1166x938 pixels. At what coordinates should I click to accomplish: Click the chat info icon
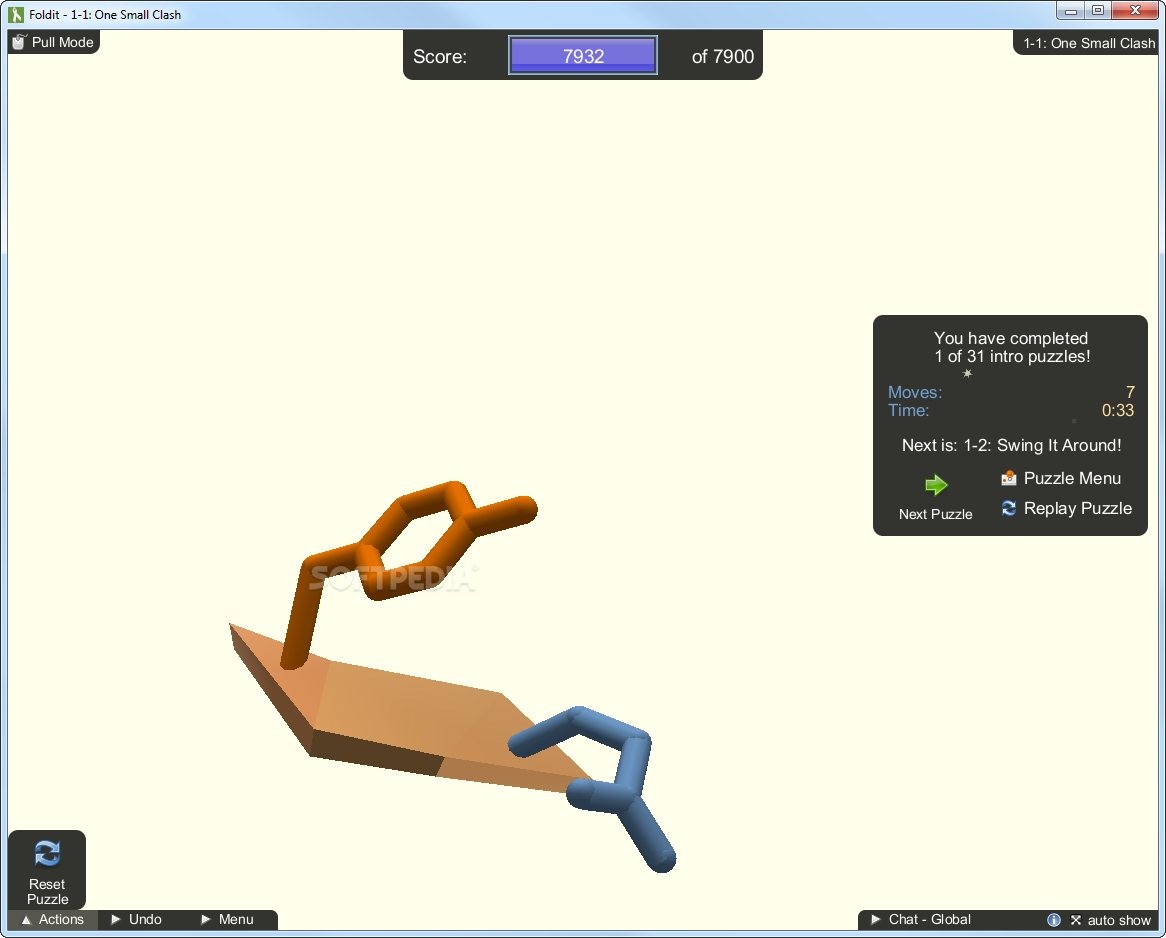click(1054, 920)
